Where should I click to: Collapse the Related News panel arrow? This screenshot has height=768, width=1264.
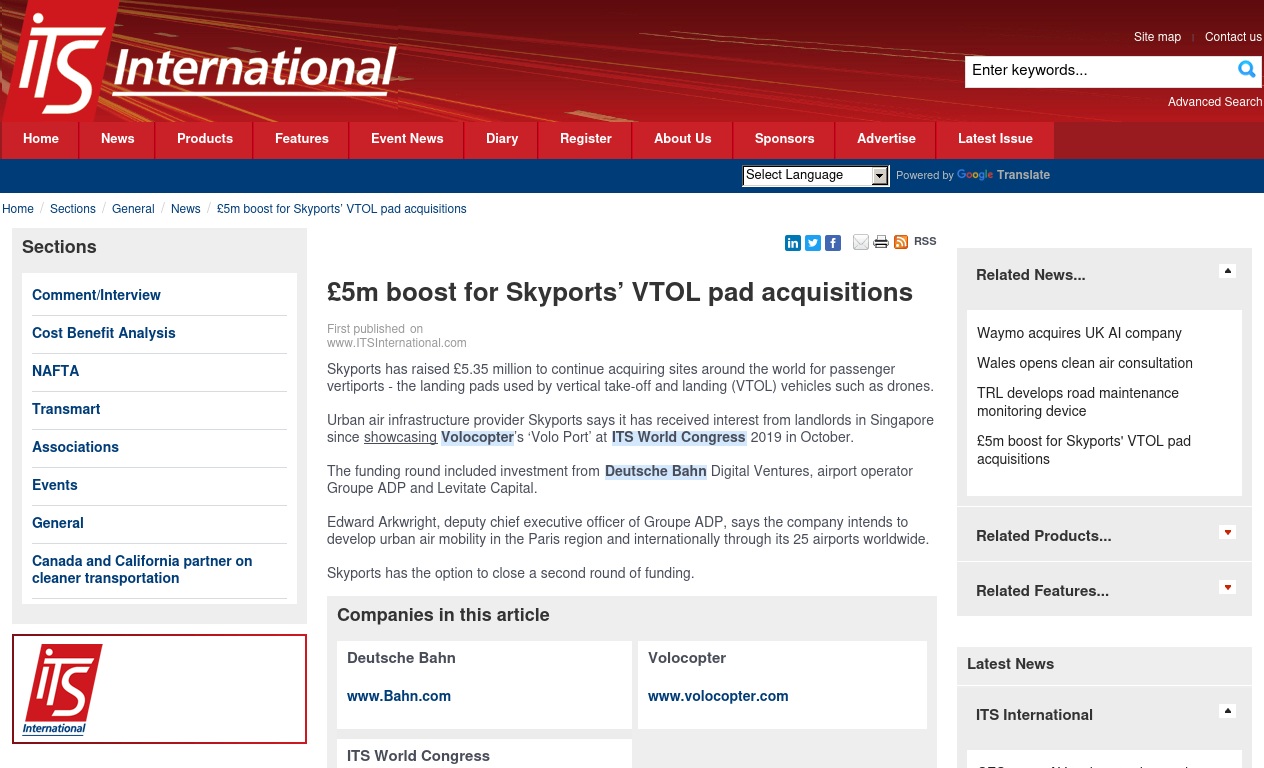[x=1228, y=271]
